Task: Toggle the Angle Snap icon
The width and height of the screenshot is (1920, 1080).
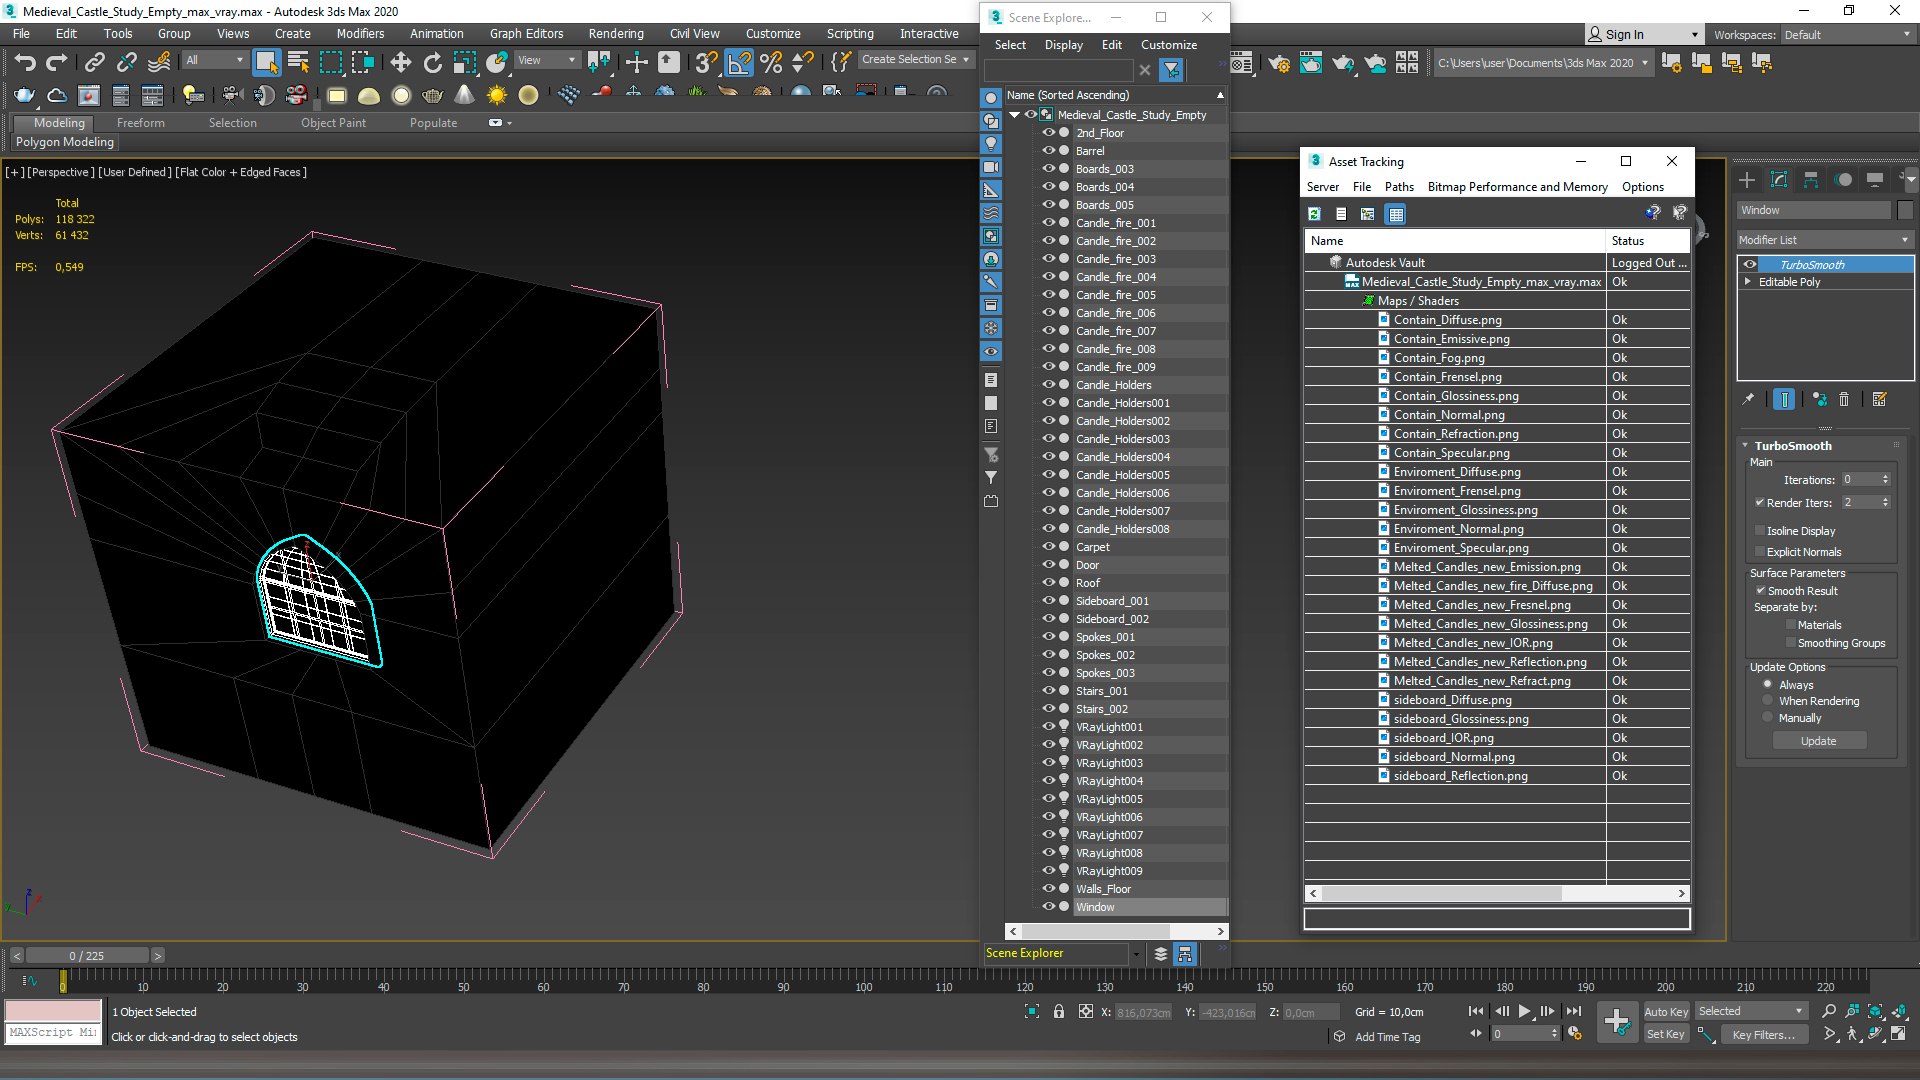Action: click(738, 63)
